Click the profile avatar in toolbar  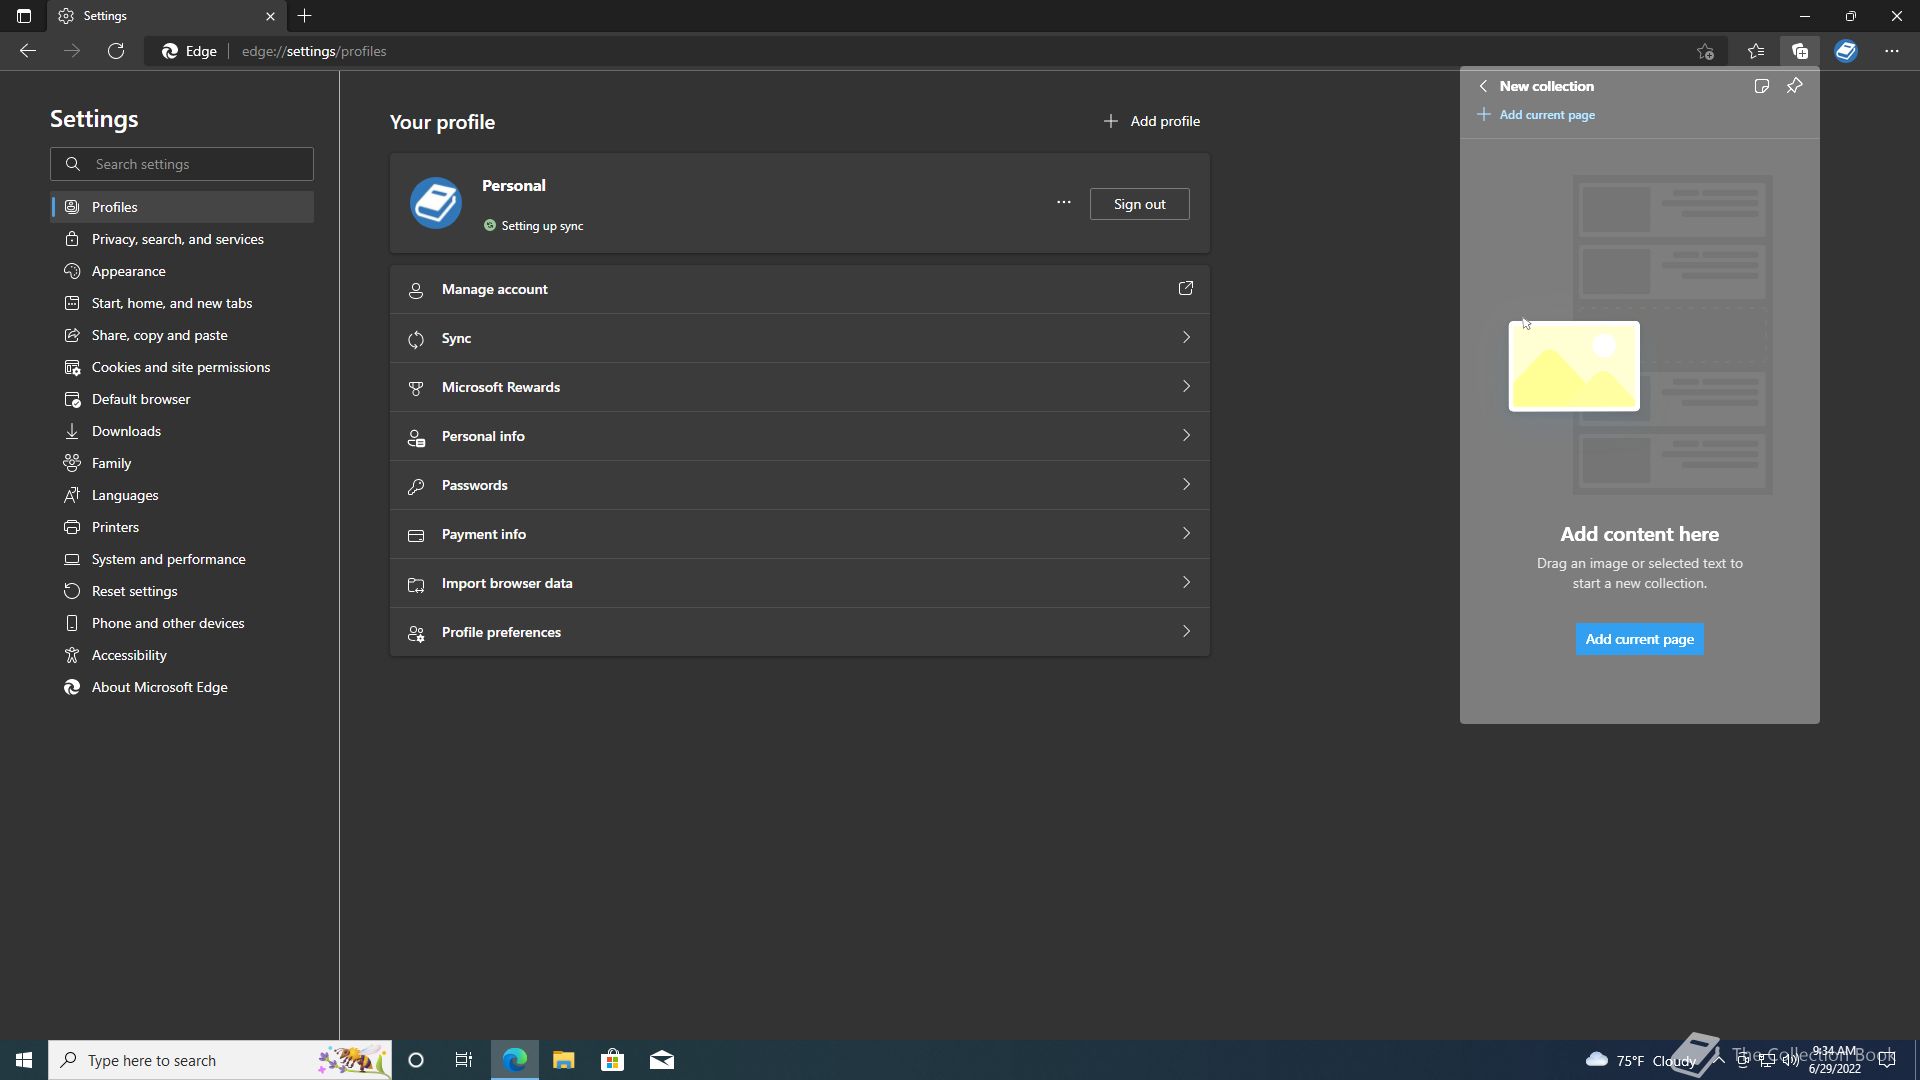(1846, 51)
